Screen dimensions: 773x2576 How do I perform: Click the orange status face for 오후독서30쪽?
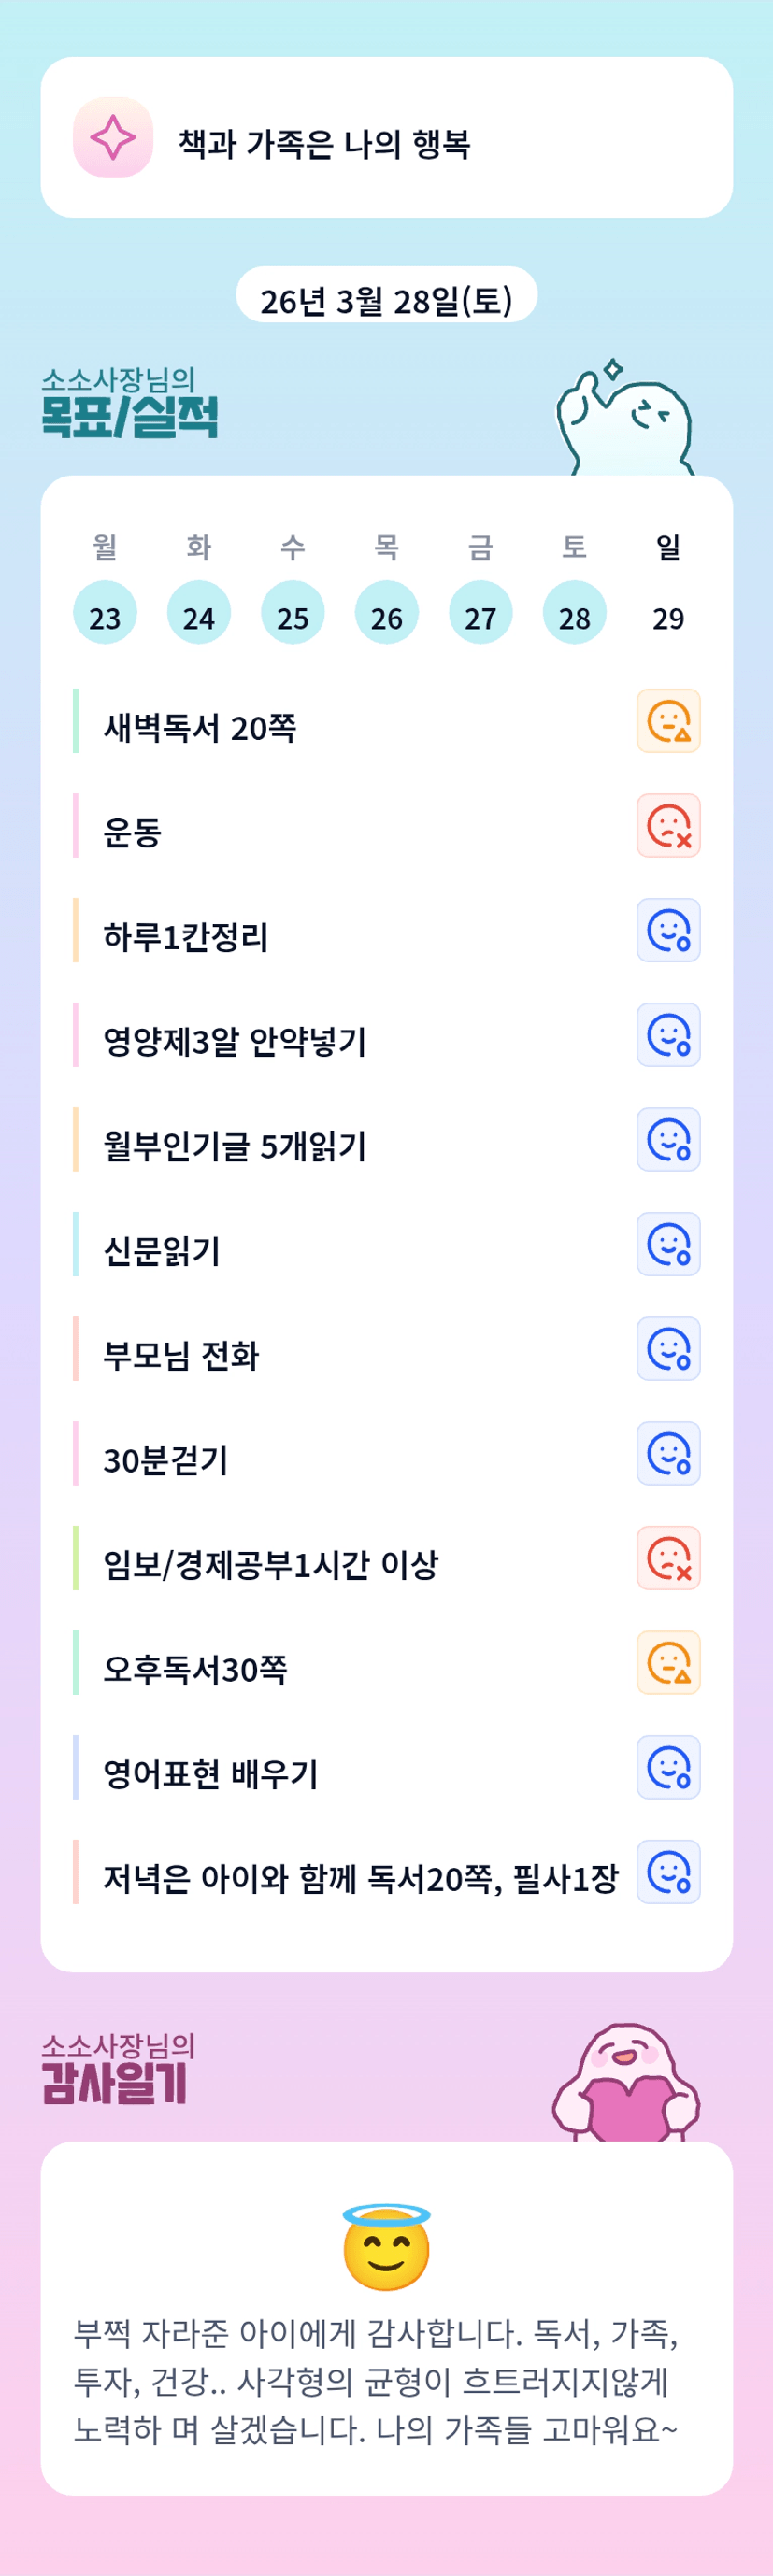click(x=668, y=1663)
